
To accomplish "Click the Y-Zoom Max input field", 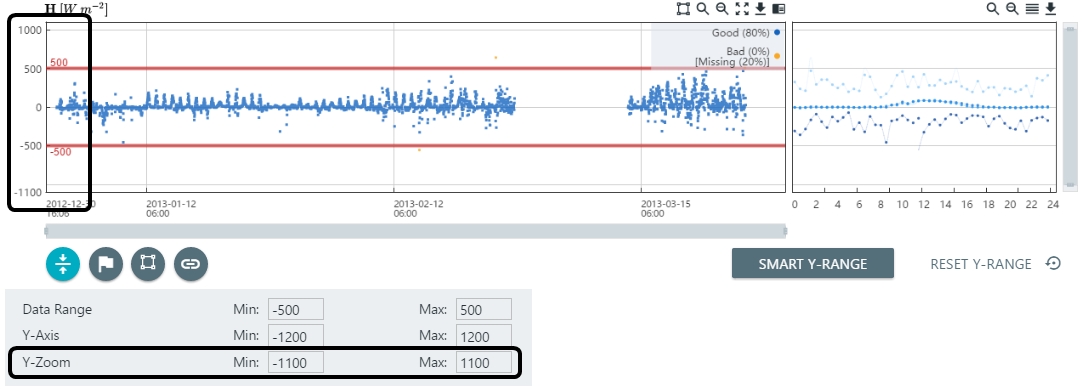I will (484, 362).
